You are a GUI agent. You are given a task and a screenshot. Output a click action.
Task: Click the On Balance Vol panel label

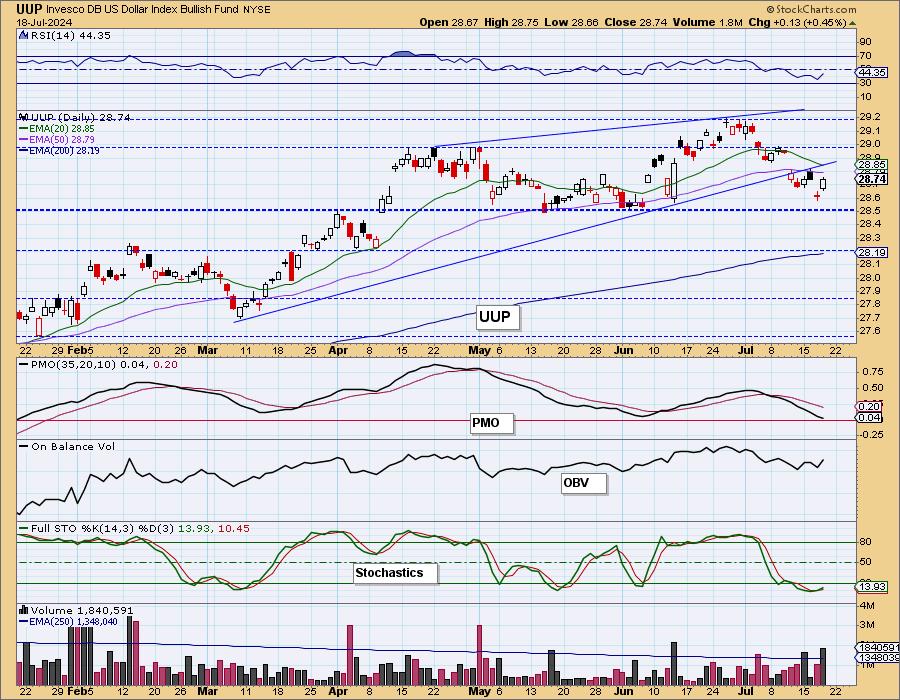[x=73, y=446]
